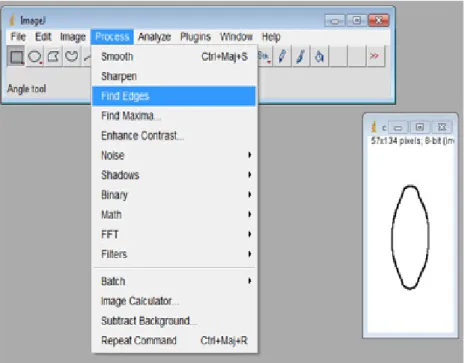Expand the Batch submenu
The image size is (465, 363).
(x=174, y=281)
